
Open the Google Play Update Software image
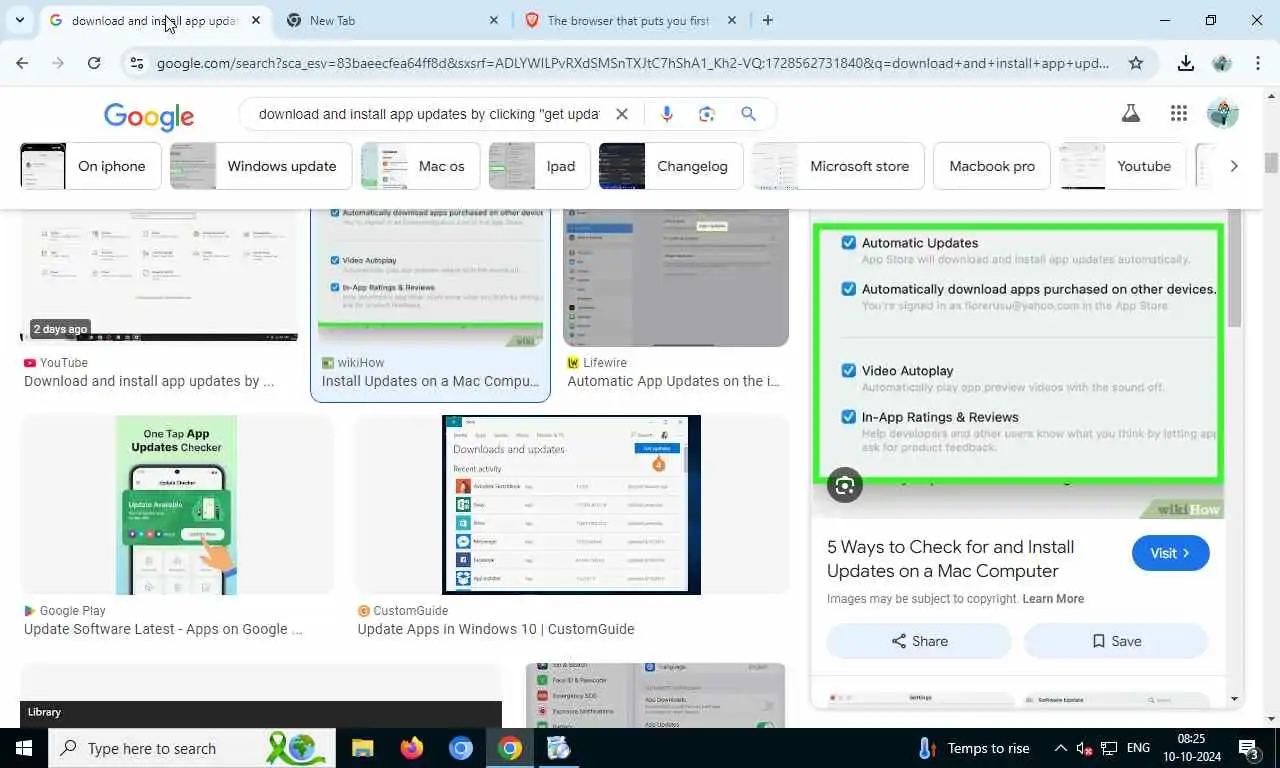176,505
